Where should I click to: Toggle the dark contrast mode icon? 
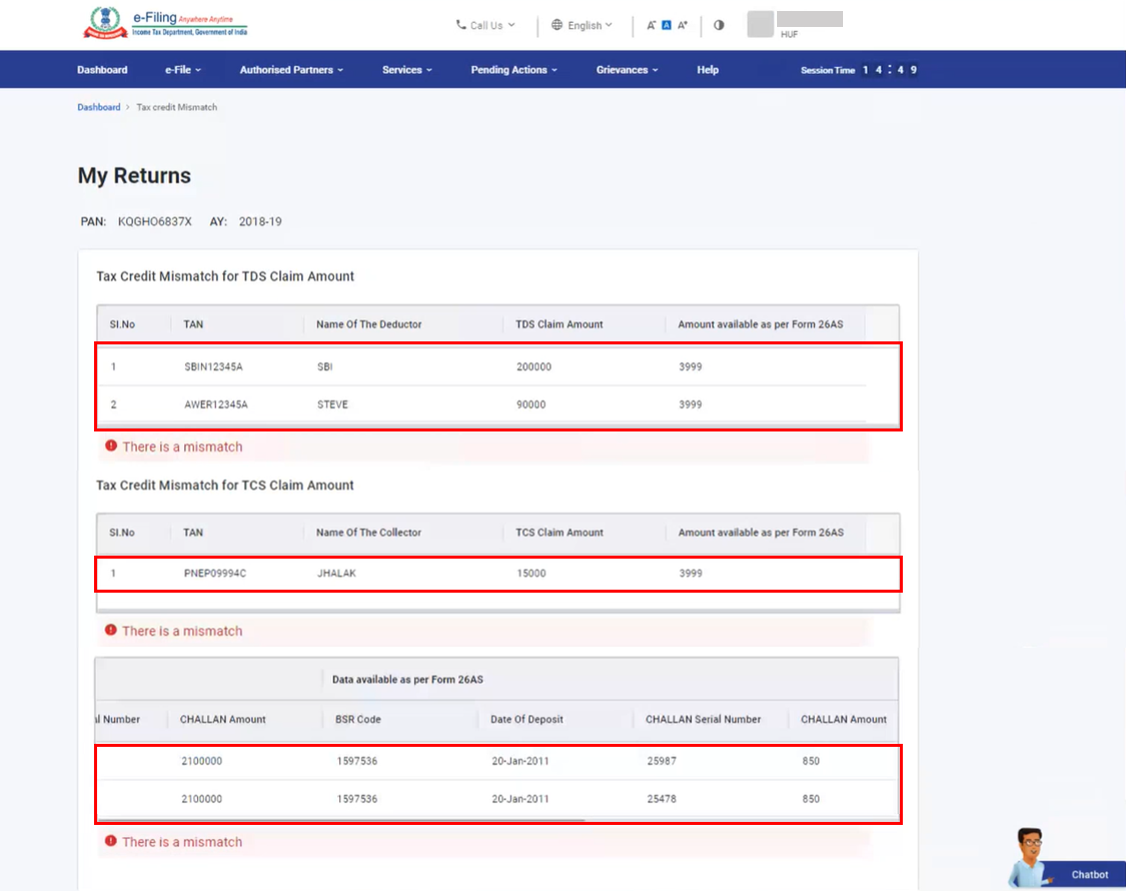[x=718, y=25]
